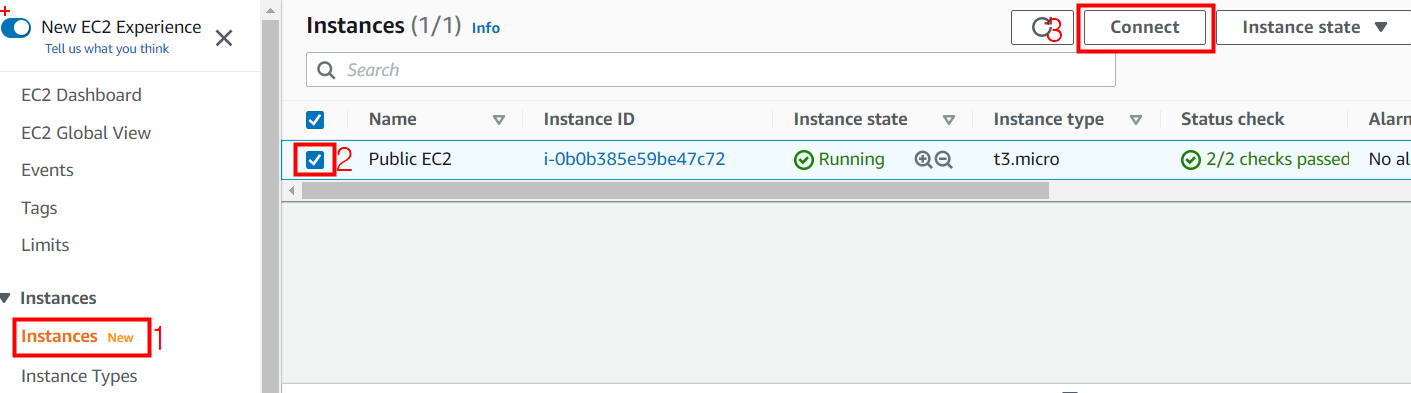This screenshot has width=1411, height=393.
Task: Open the Events page
Action: [47, 170]
